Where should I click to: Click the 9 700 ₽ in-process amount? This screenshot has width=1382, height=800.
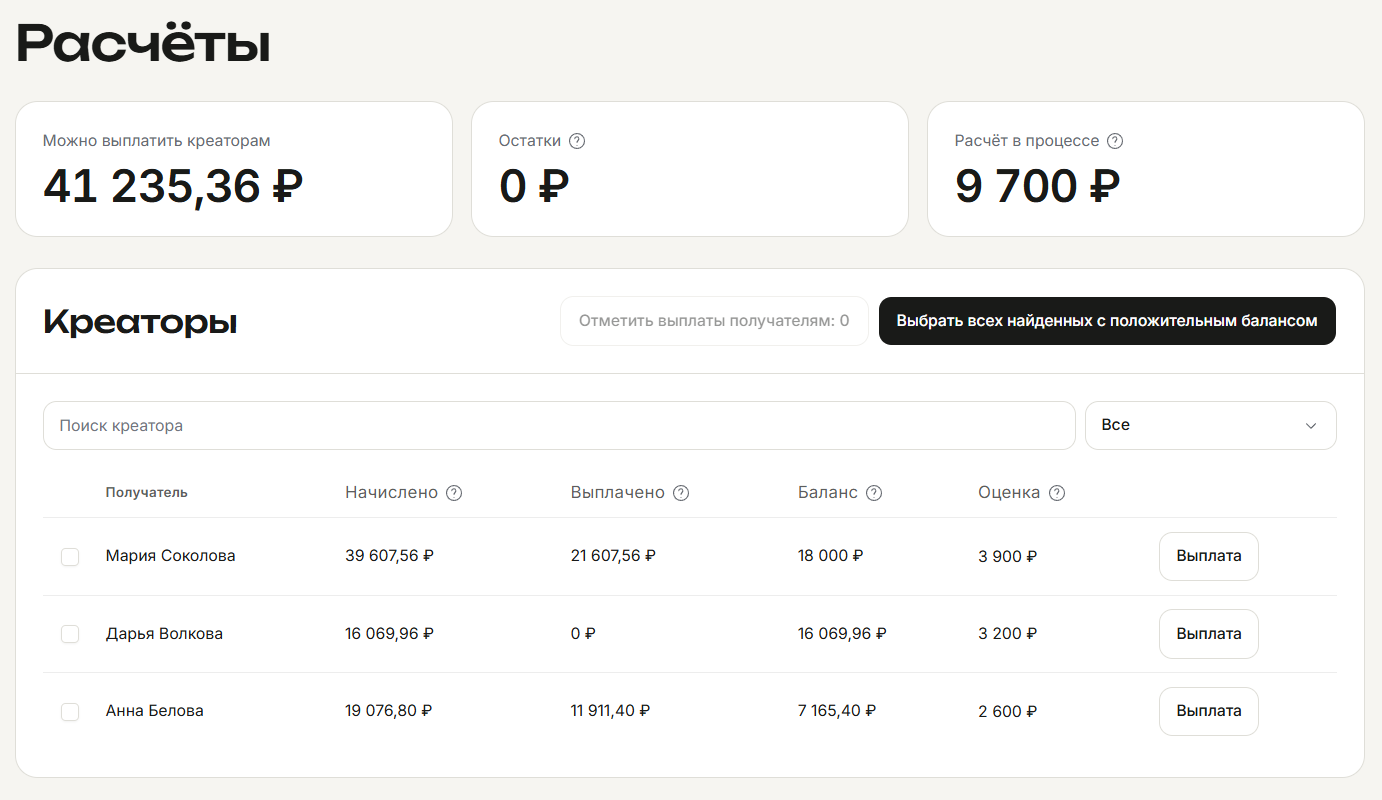click(x=1037, y=186)
